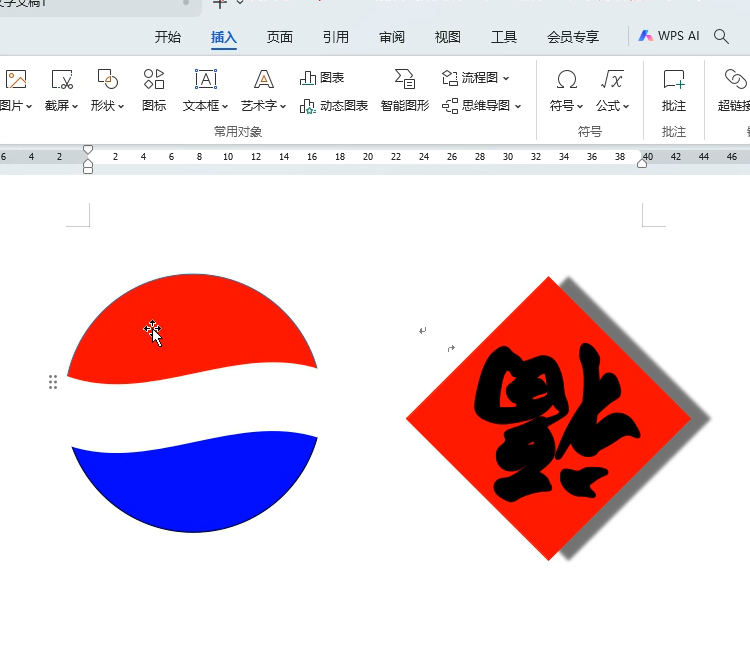Expand the 流程图 dropdown arrow
Image resolution: width=750 pixels, height=649 pixels.
pos(506,78)
